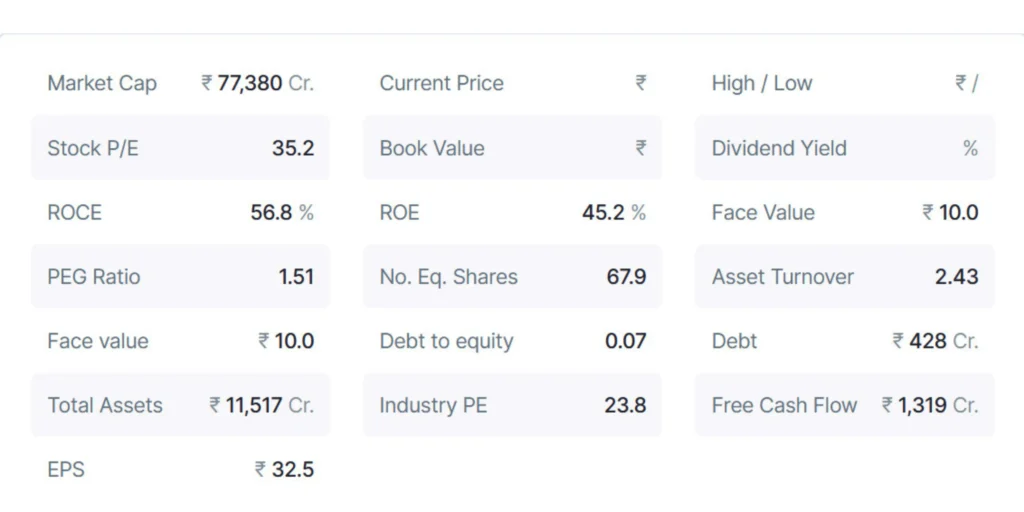The height and width of the screenshot is (512, 1024).
Task: Select the 77,380 Cr. market cap value
Action: point(257,84)
